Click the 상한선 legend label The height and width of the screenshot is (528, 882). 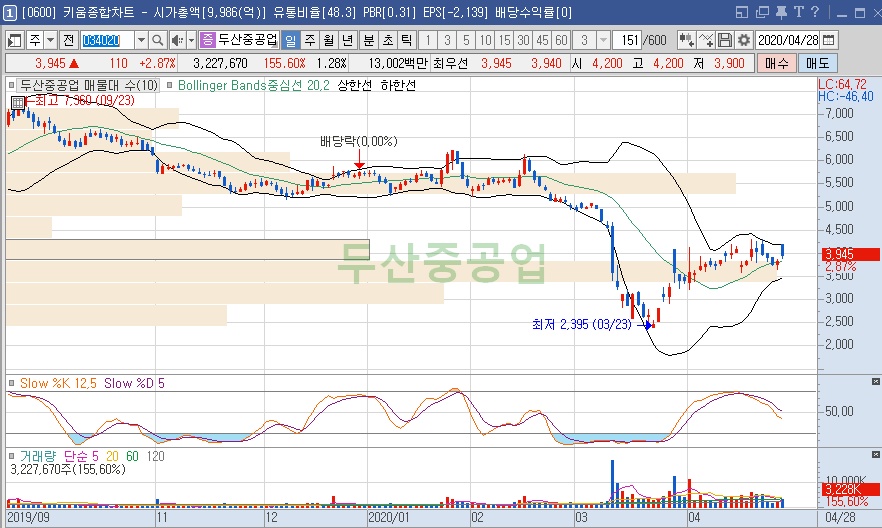pyautogui.click(x=354, y=85)
